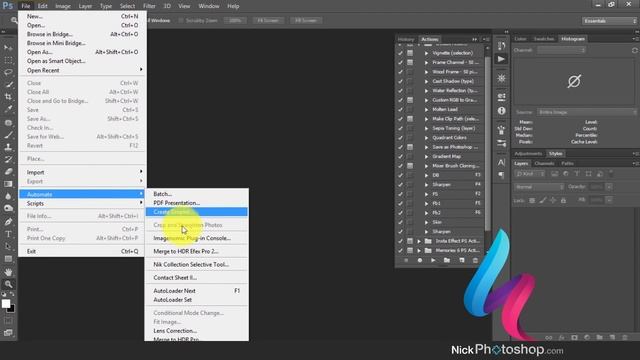Click the background color swatch
640x360 pixels.
[x=11, y=309]
